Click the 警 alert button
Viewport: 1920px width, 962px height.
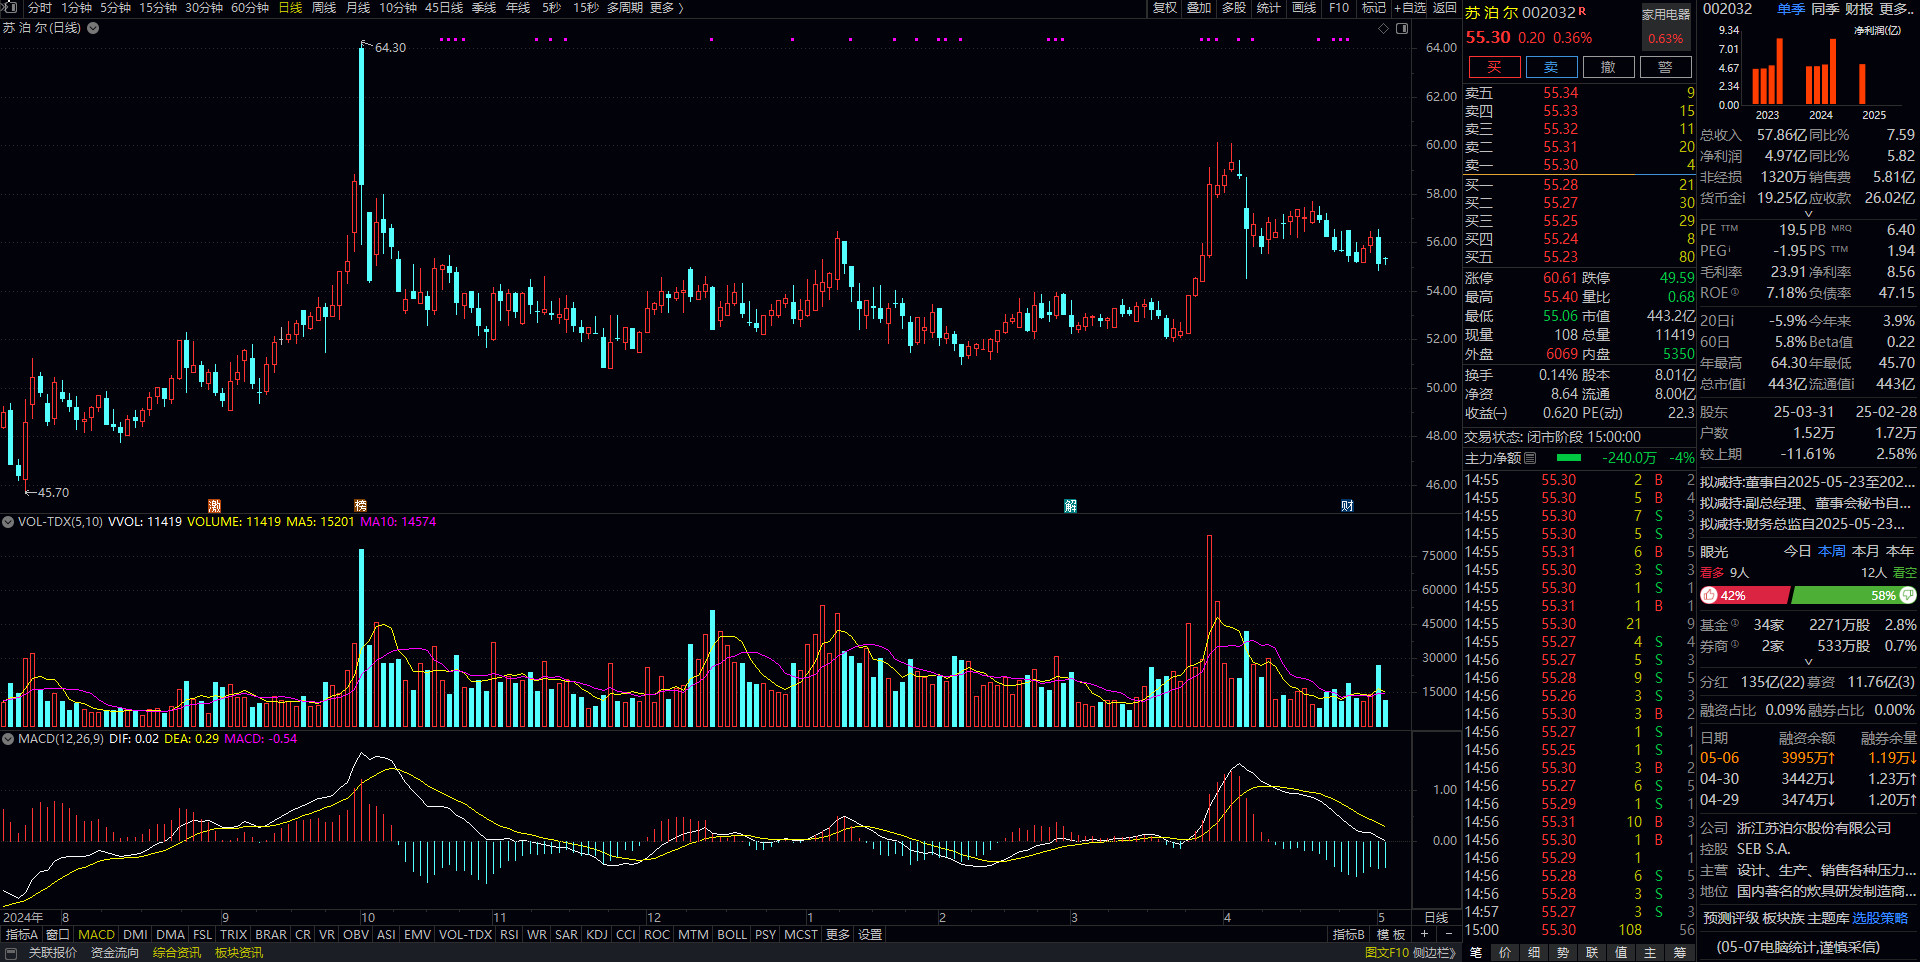pos(1665,67)
